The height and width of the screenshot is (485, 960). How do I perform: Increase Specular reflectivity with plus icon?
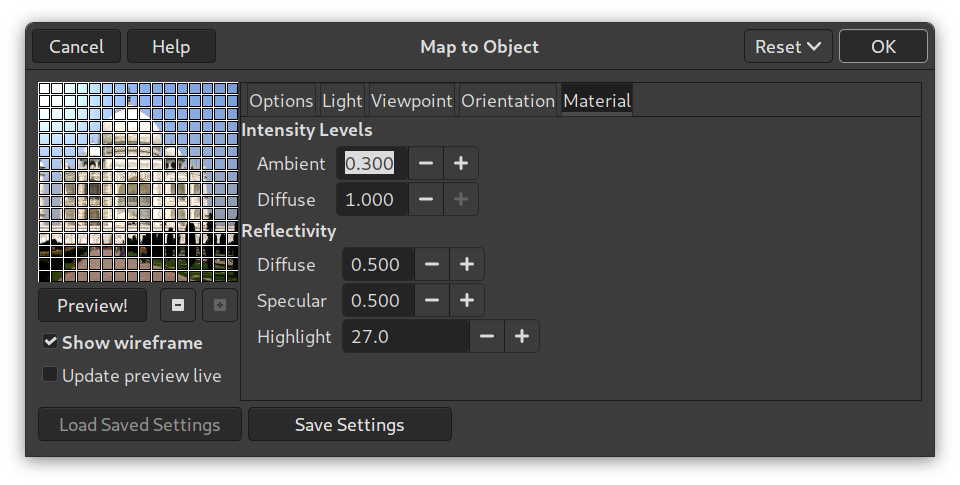click(466, 301)
